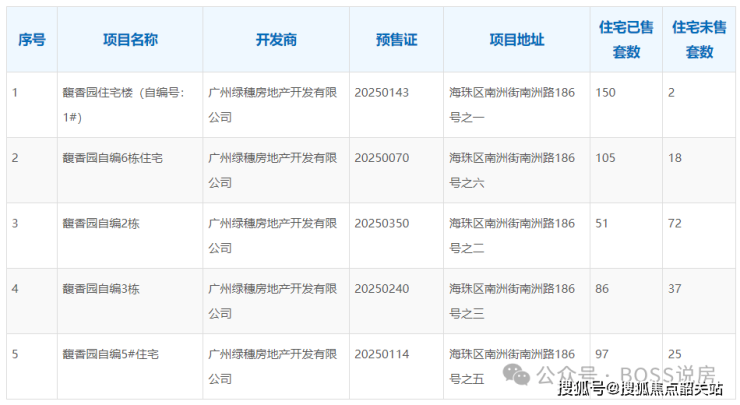Click the 项目名称 column header
Image resolution: width=740 pixels, height=405 pixels.
[130, 40]
